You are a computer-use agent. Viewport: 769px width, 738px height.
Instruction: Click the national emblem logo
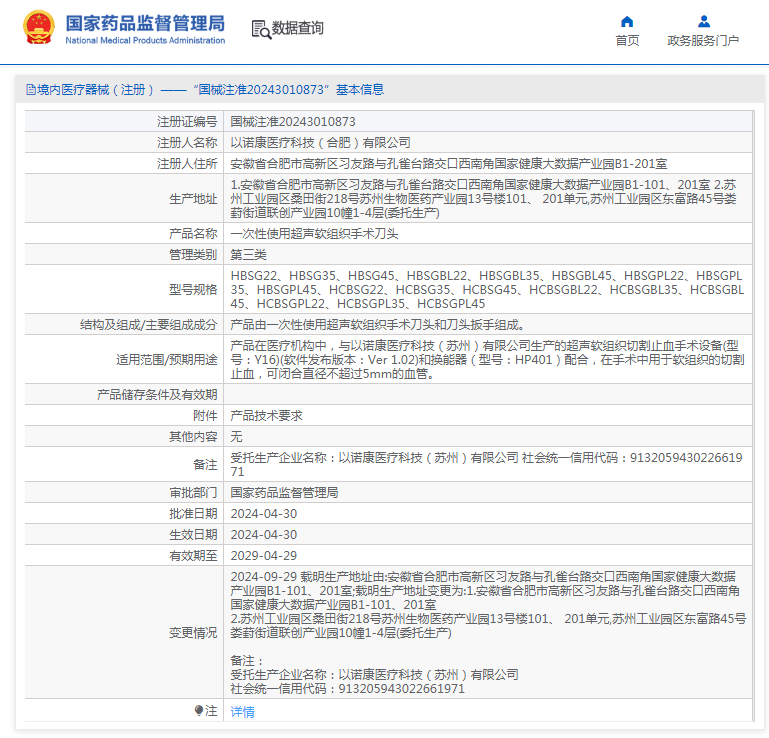[39, 27]
